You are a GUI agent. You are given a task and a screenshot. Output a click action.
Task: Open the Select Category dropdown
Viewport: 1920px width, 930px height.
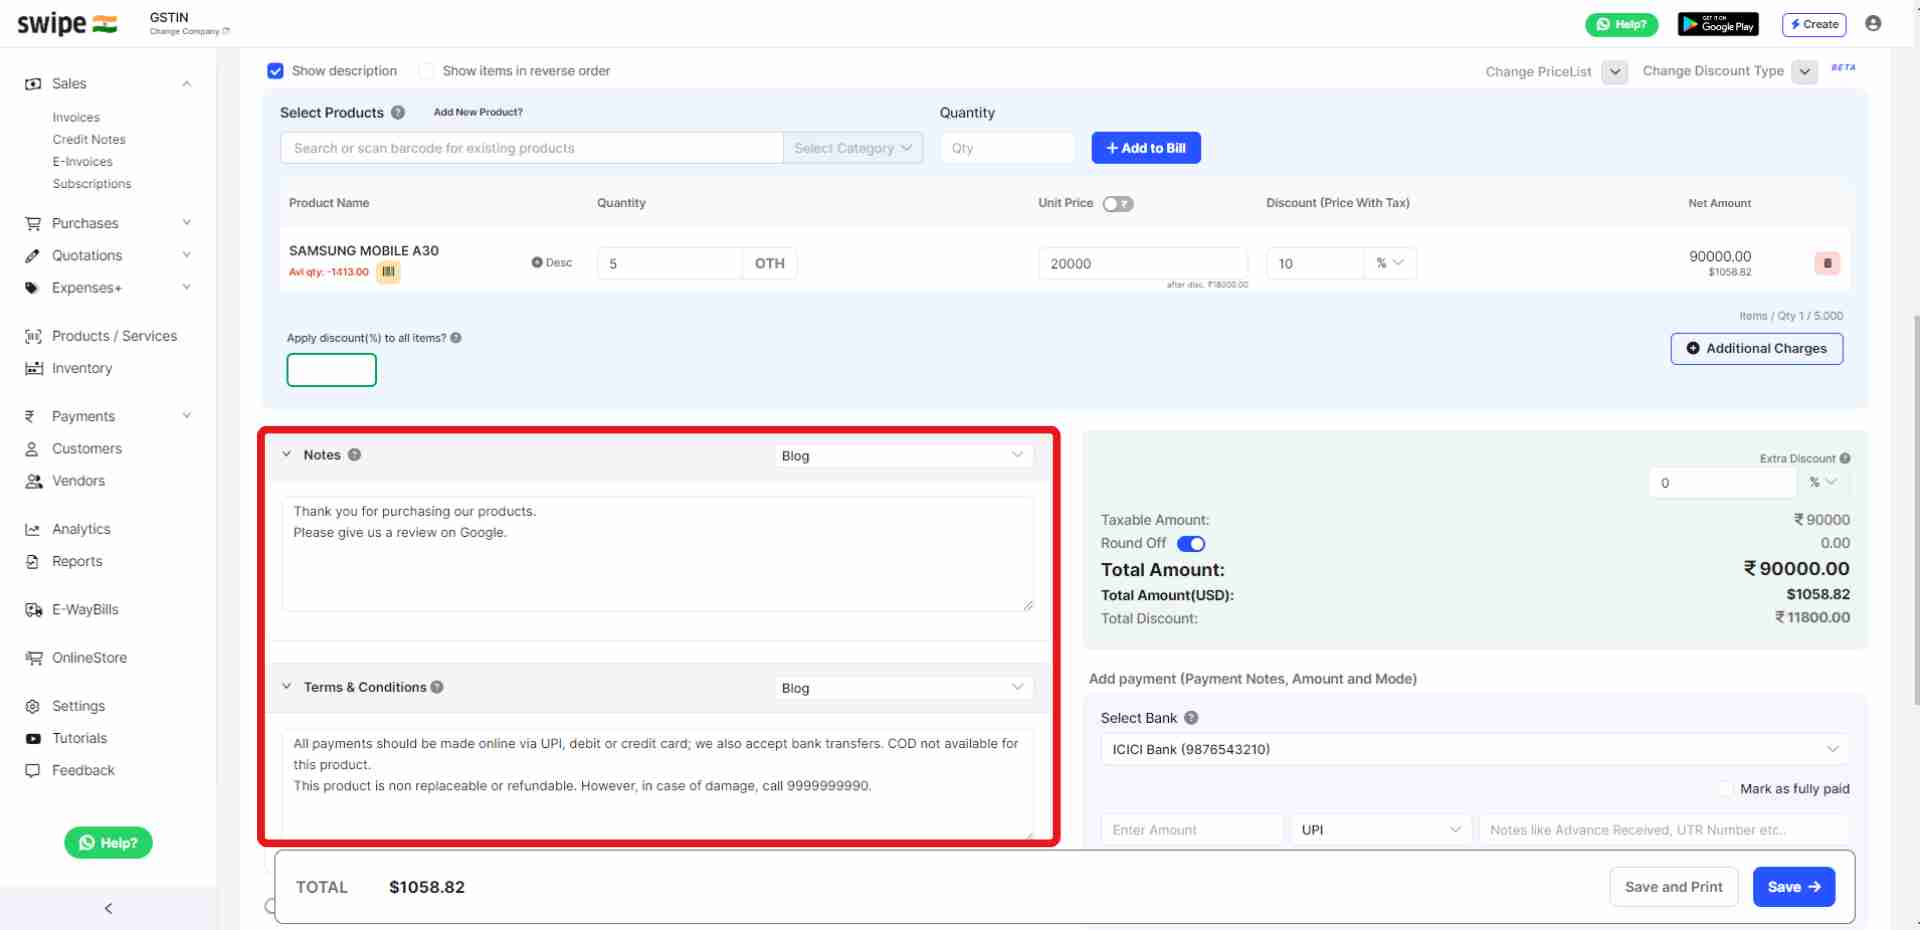[x=853, y=148]
